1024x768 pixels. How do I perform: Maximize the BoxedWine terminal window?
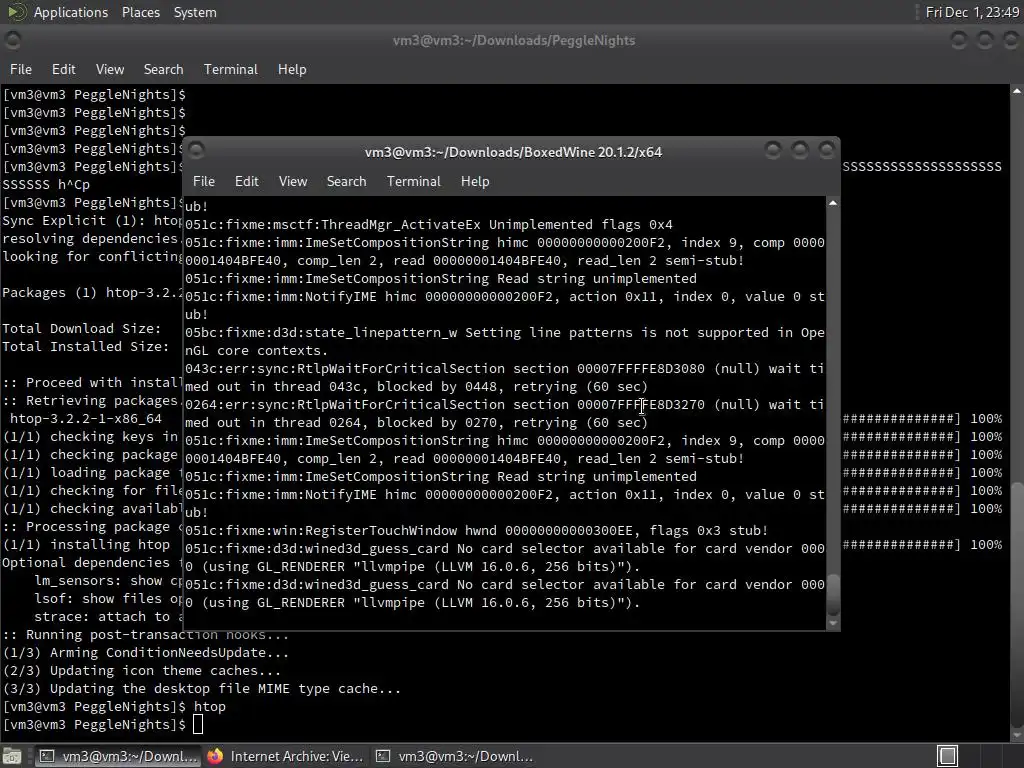(x=800, y=151)
